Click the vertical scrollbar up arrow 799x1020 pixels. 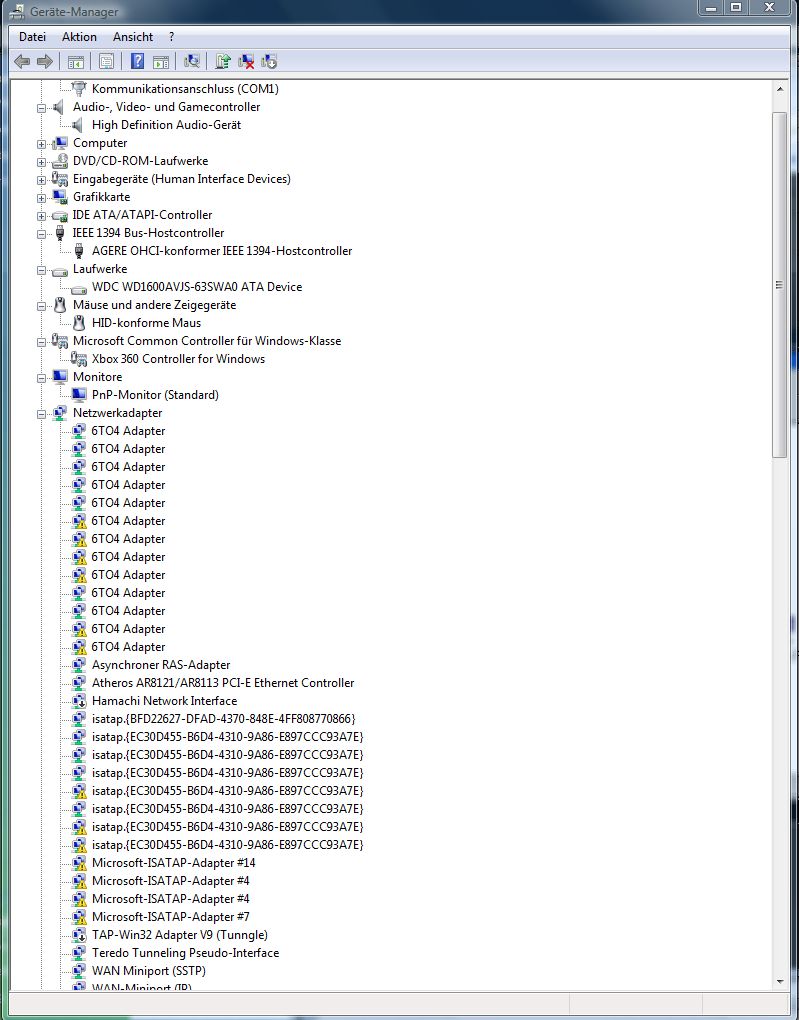coord(779,88)
